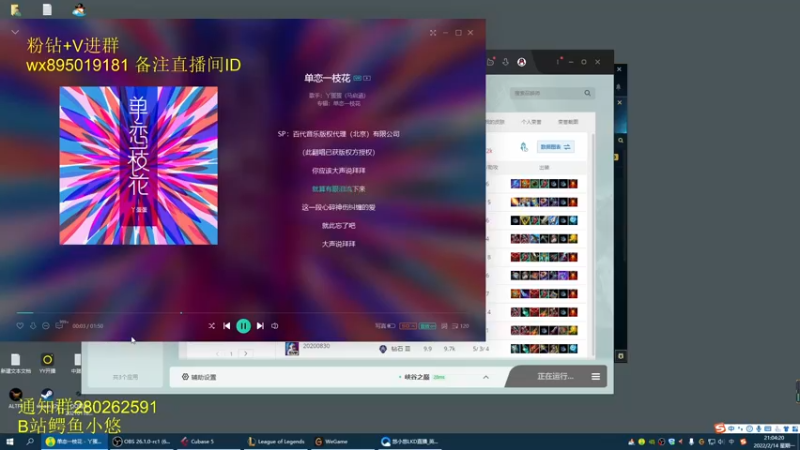Click the circular remove icon beside download
800x450 pixels.
[46, 326]
